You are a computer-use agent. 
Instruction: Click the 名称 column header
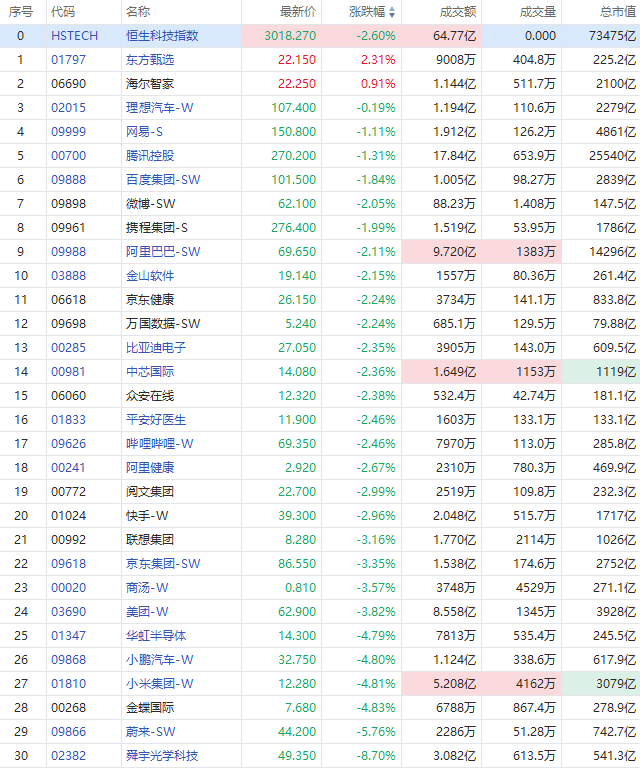138,12
